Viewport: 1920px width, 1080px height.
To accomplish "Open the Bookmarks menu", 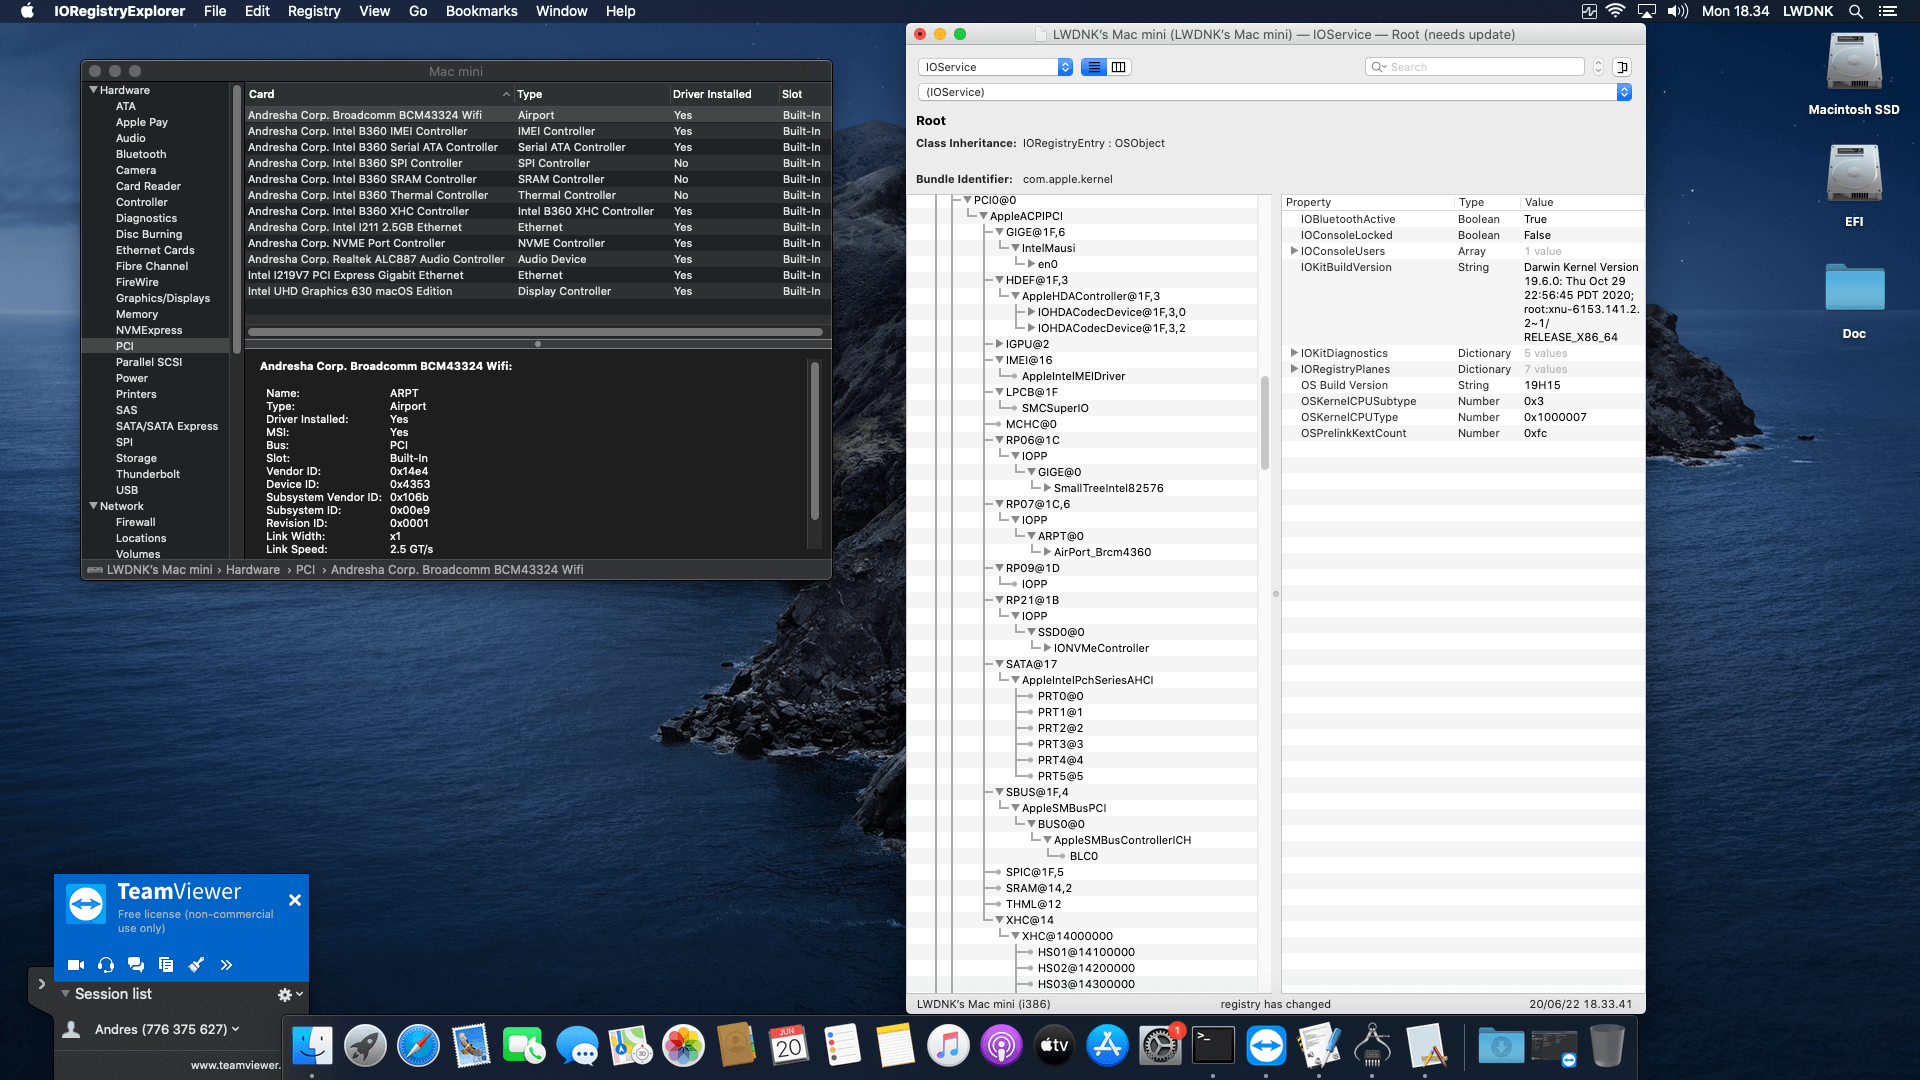I will tap(481, 11).
